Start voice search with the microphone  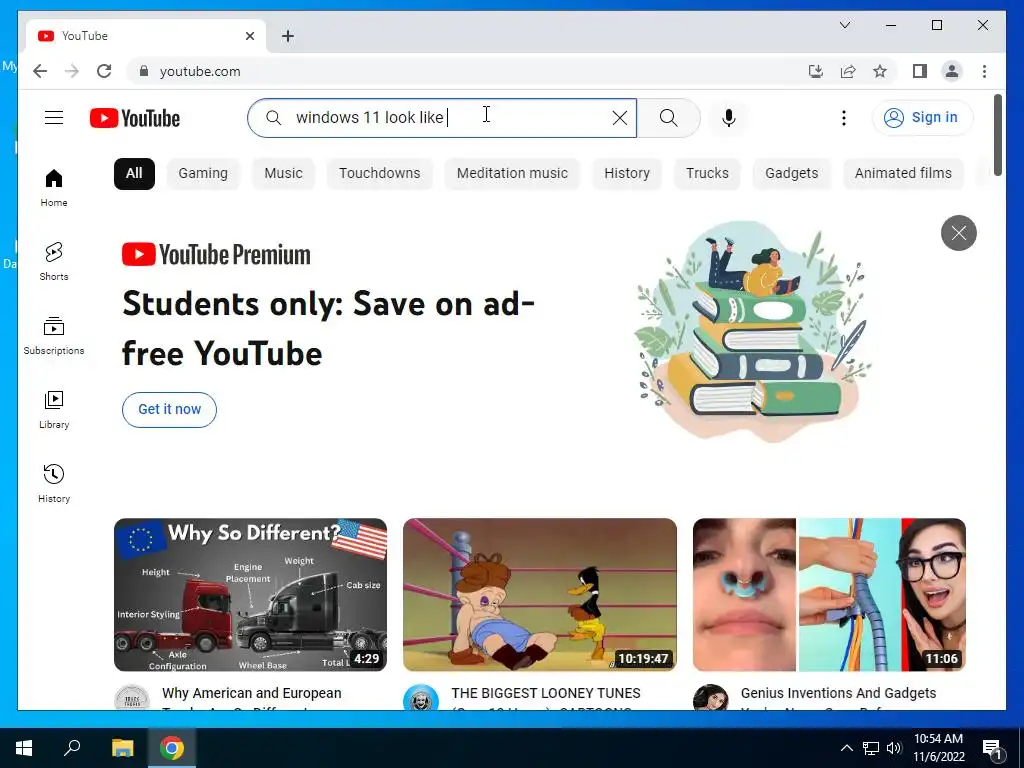click(x=729, y=118)
